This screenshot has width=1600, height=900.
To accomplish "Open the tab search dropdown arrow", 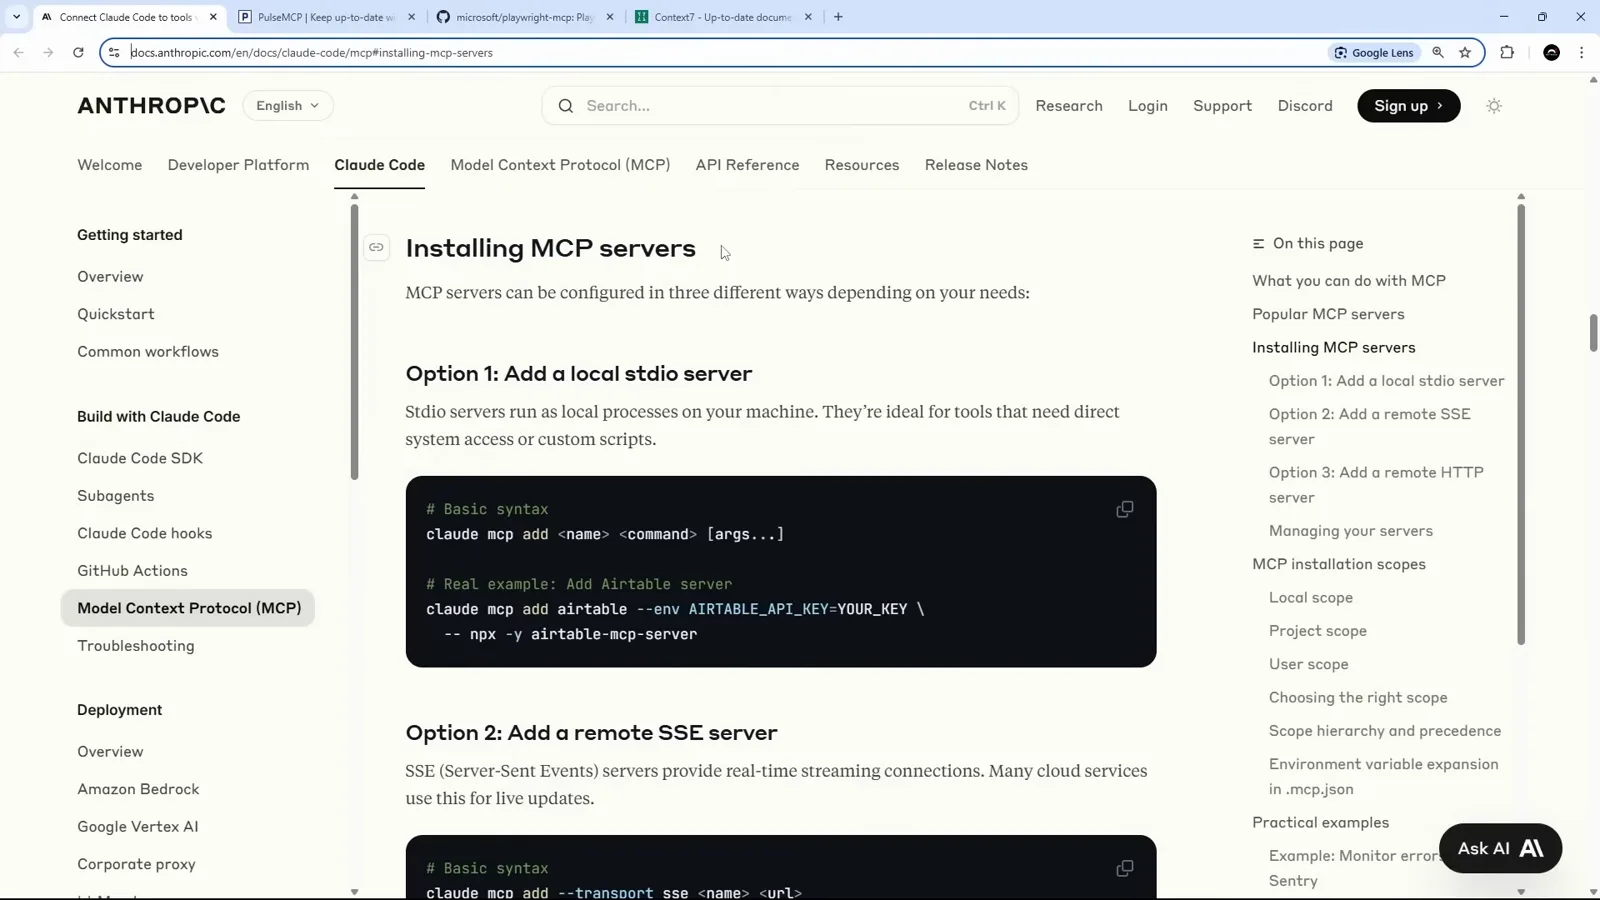I will tap(16, 17).
